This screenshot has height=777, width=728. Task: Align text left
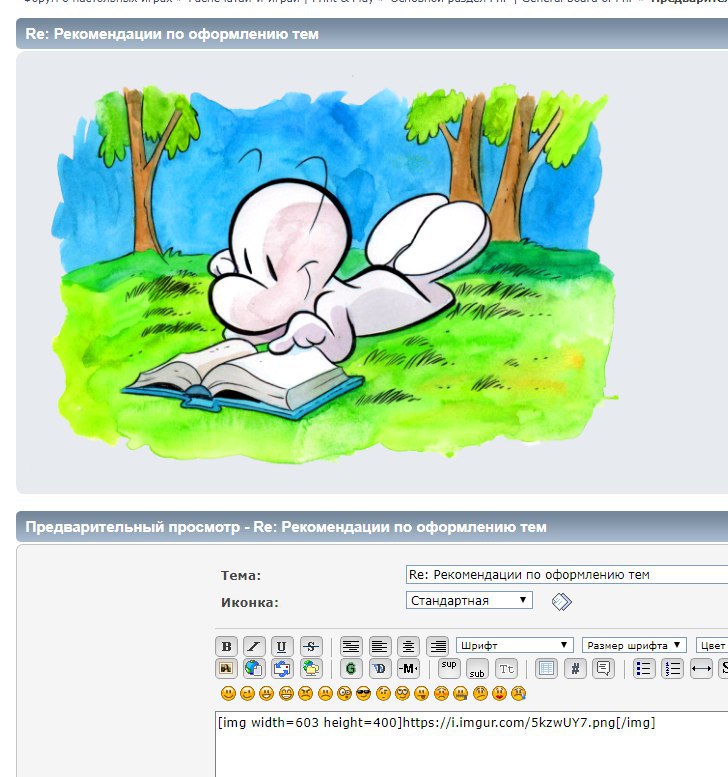380,646
